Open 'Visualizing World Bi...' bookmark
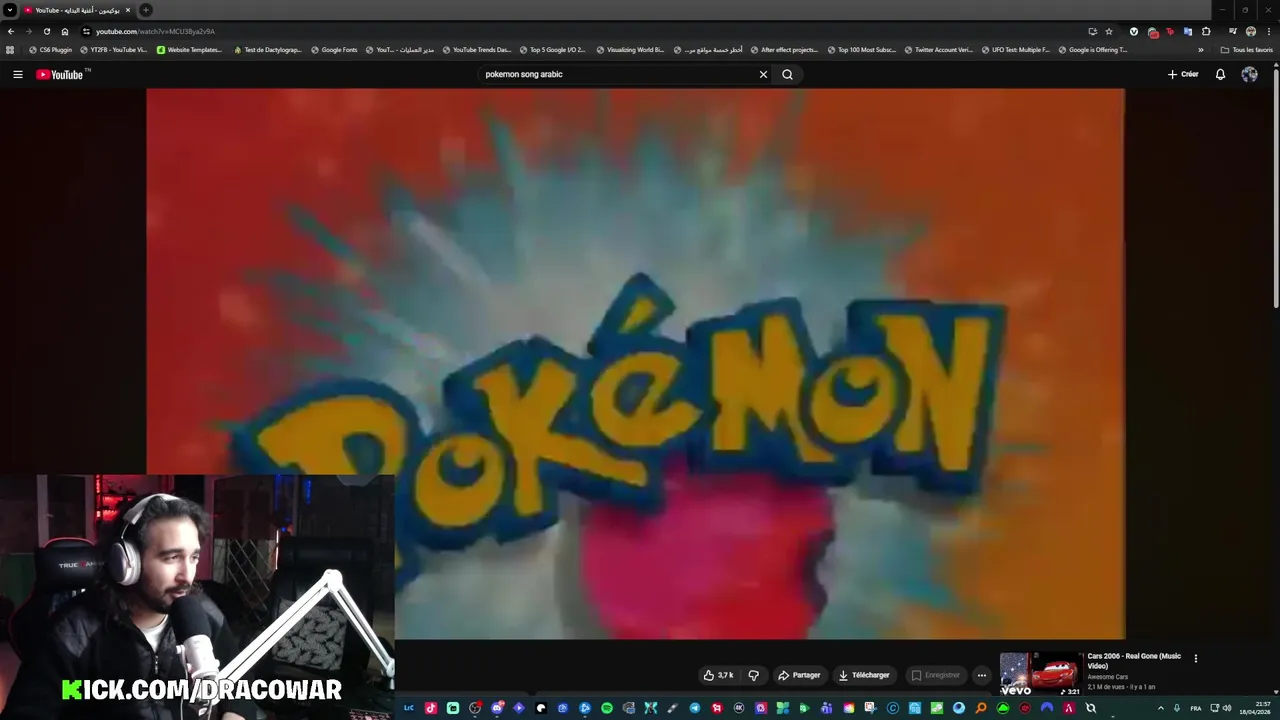 point(630,49)
